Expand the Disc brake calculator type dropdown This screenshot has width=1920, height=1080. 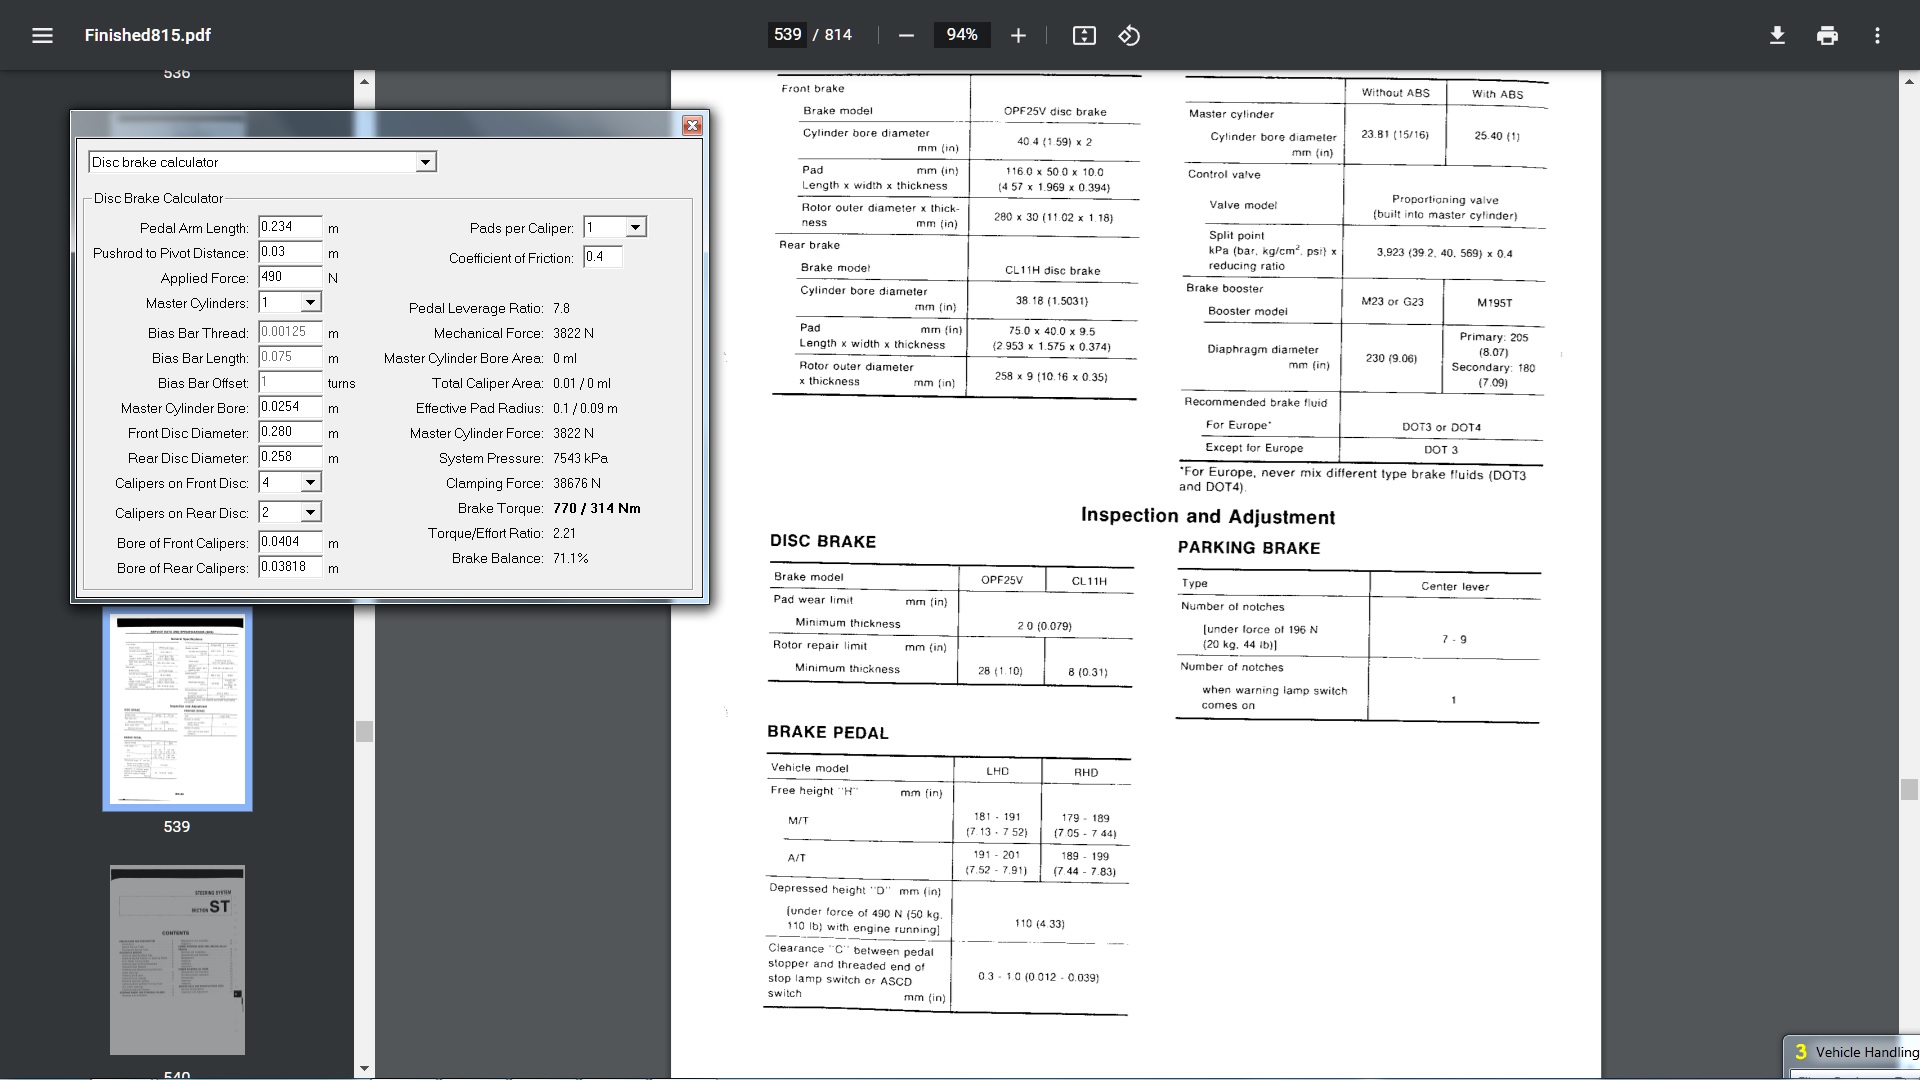(425, 162)
